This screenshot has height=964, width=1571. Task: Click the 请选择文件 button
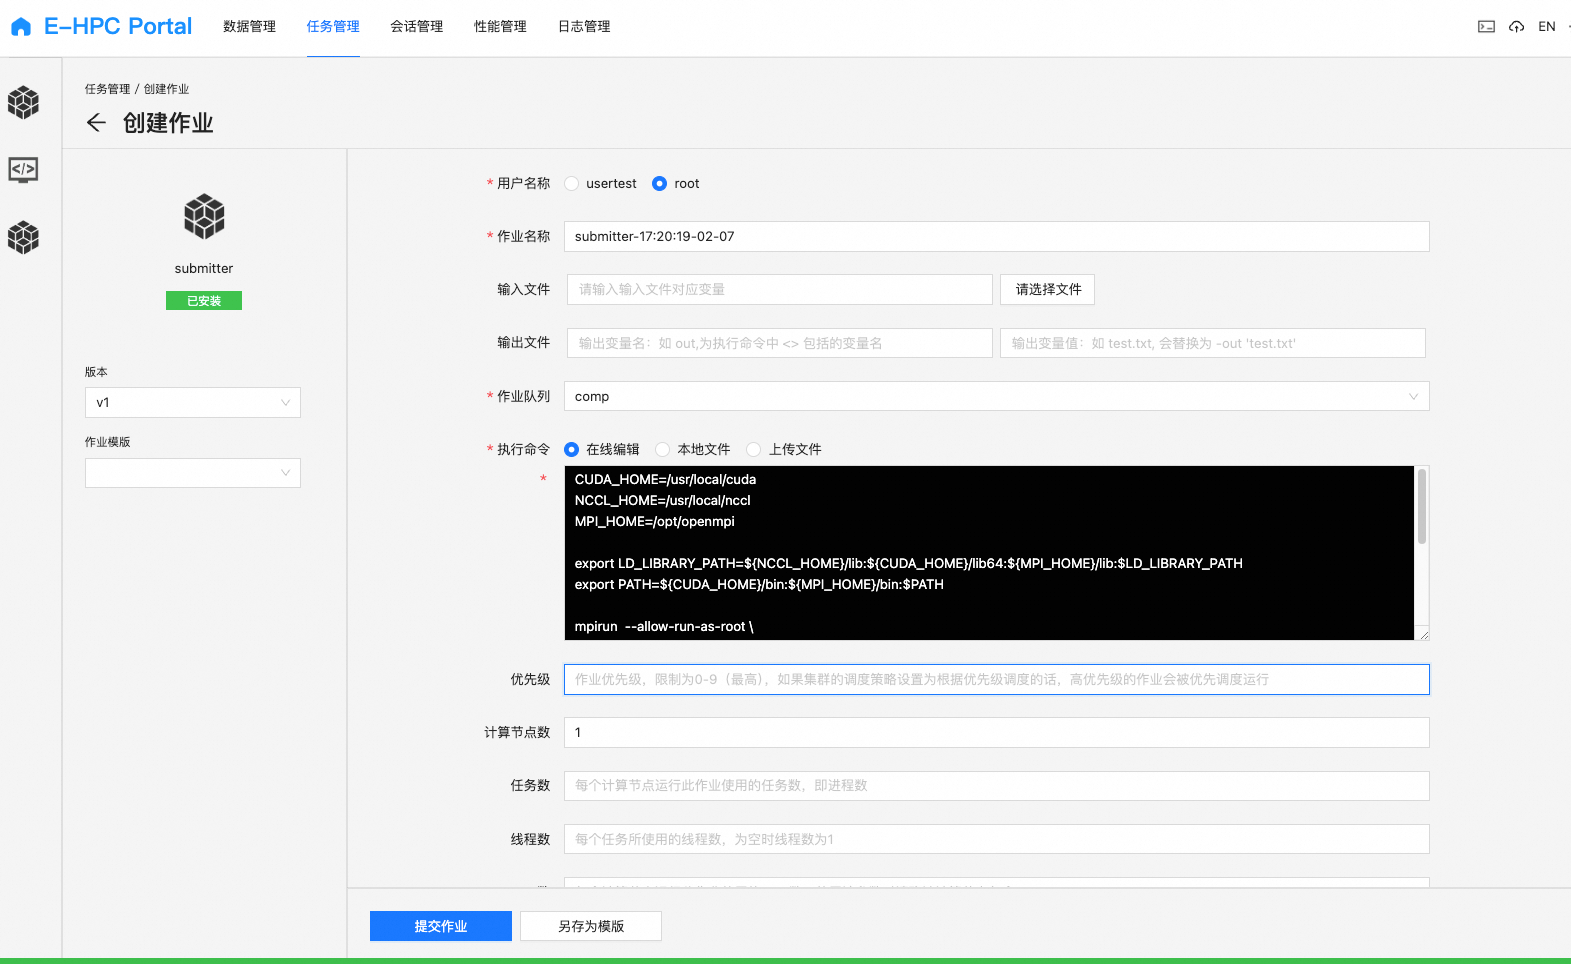(x=1048, y=290)
